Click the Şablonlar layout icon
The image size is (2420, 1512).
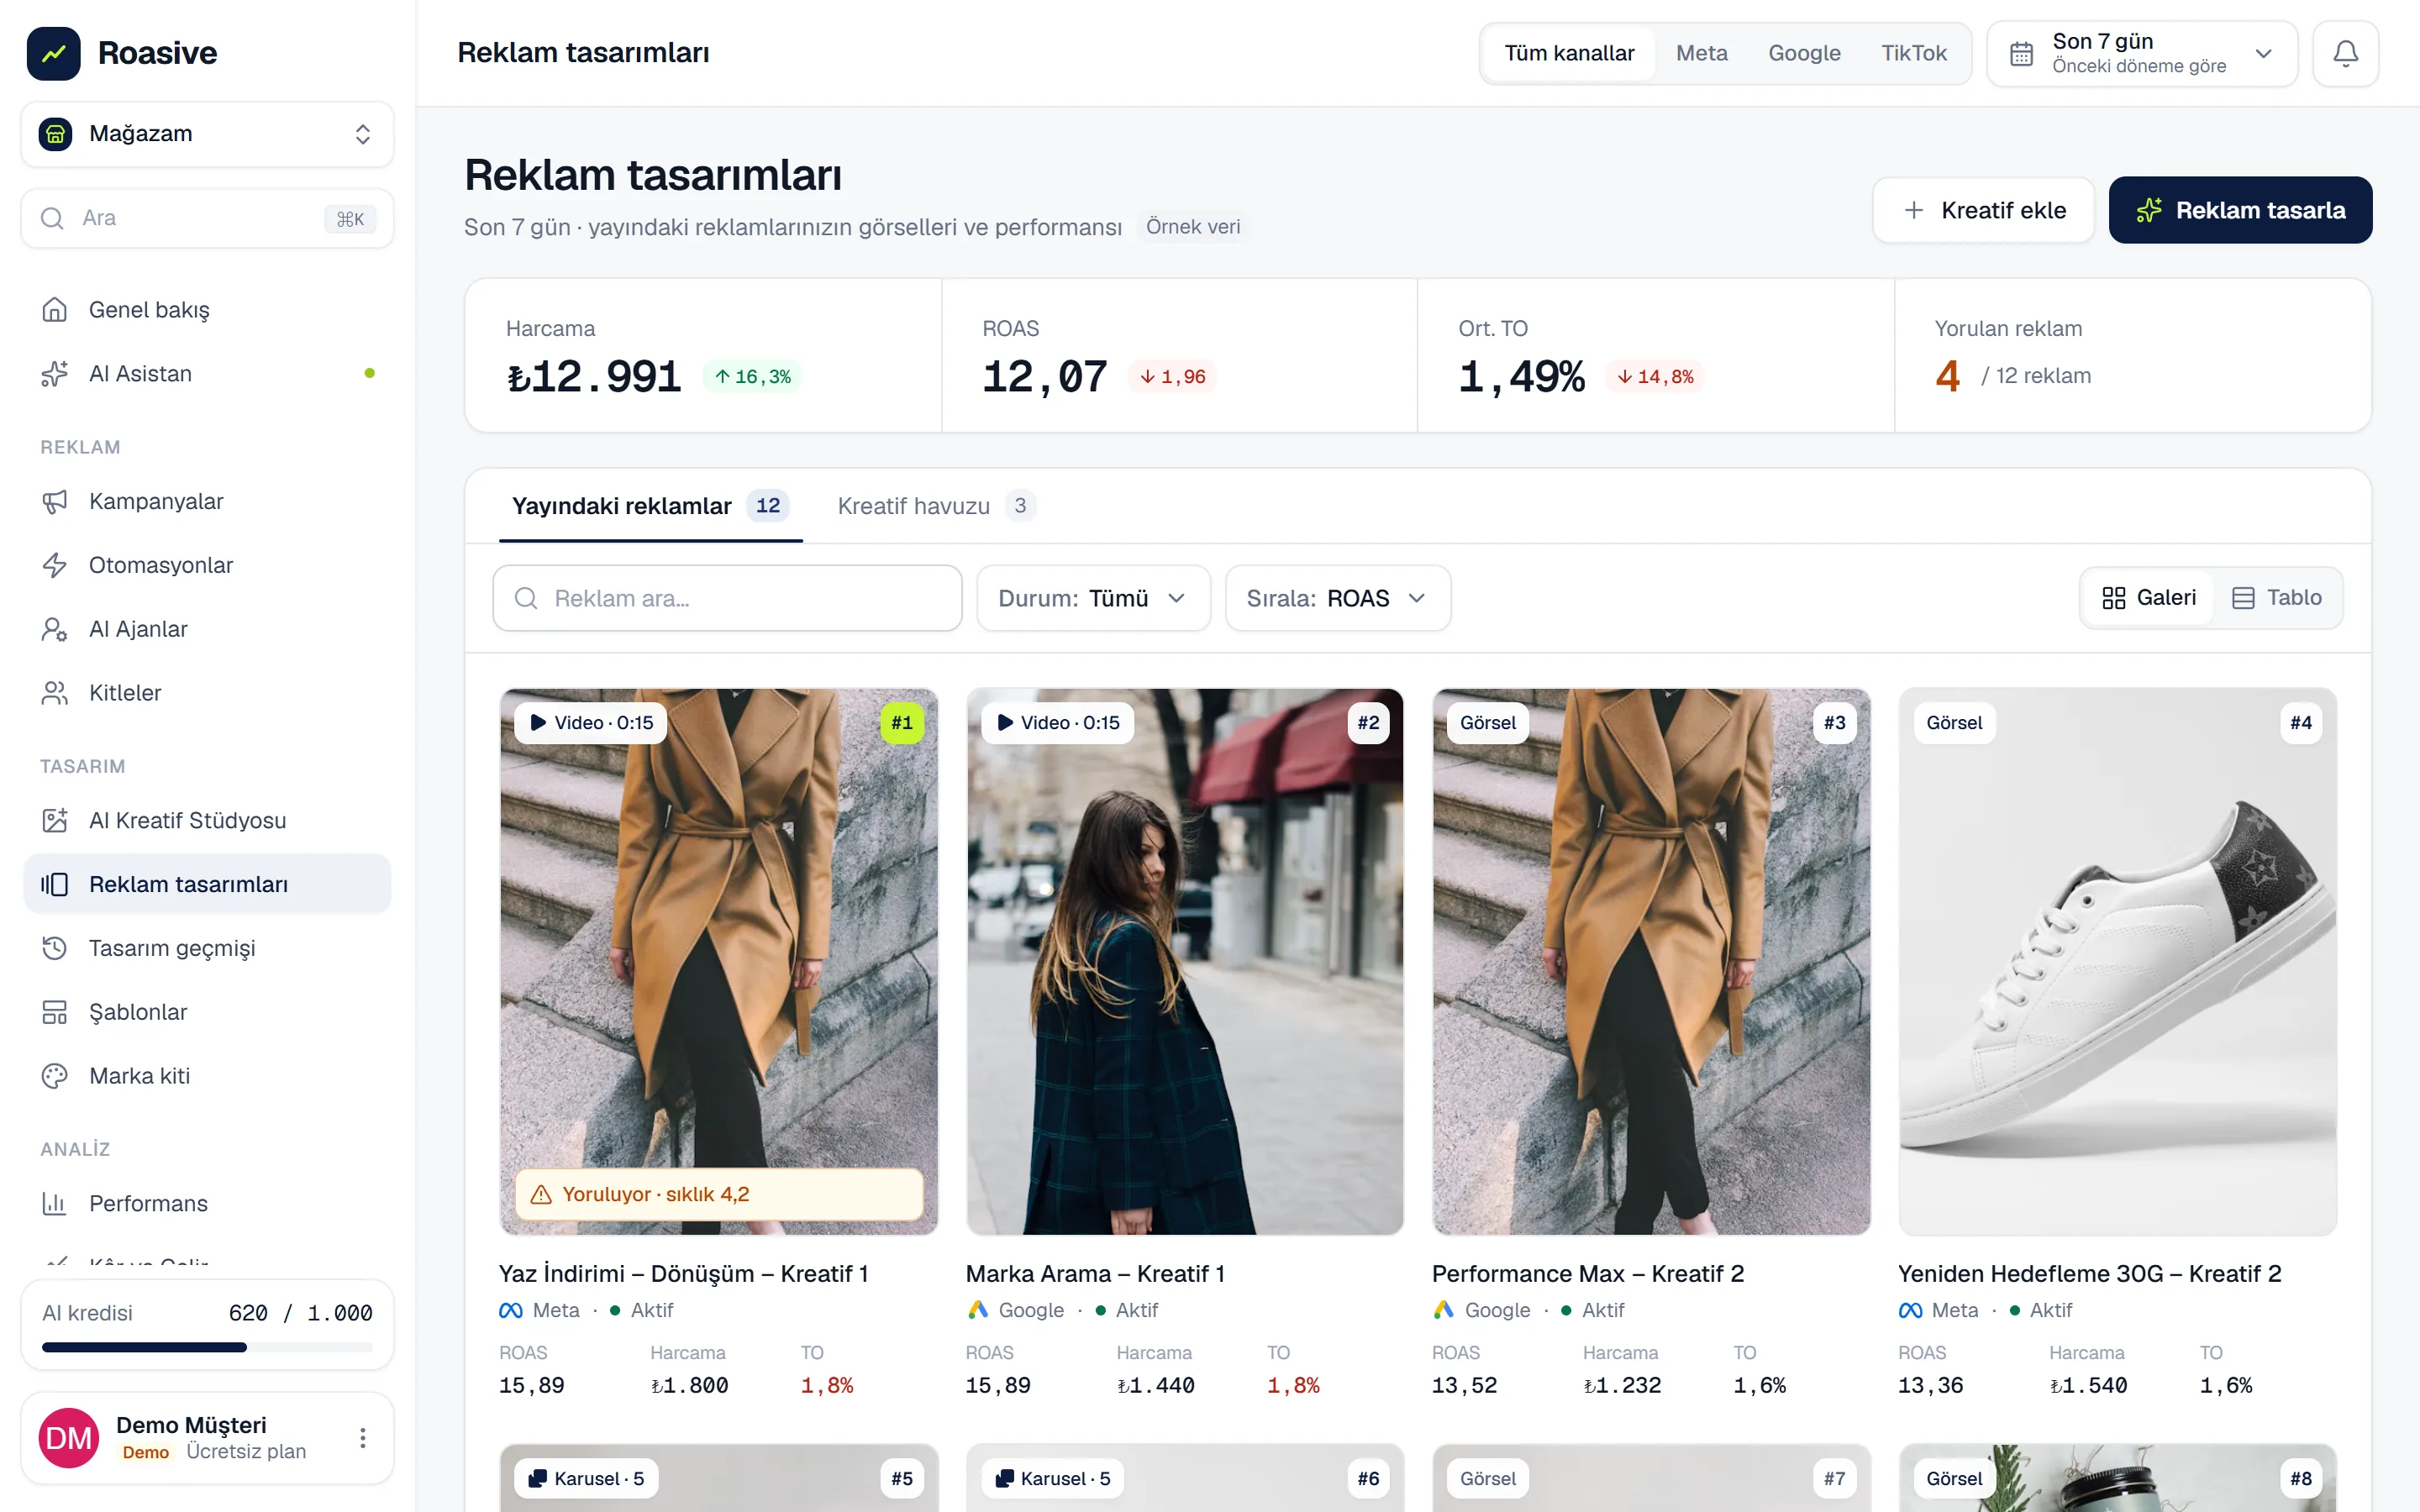point(55,1012)
